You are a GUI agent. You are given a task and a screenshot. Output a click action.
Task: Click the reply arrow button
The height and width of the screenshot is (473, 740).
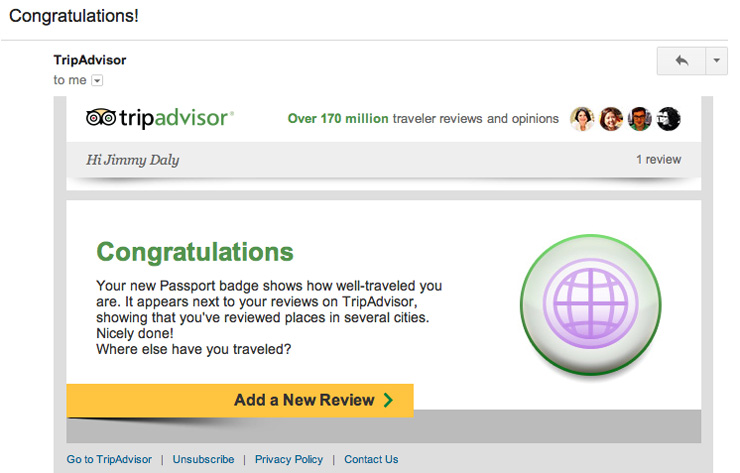(x=681, y=60)
